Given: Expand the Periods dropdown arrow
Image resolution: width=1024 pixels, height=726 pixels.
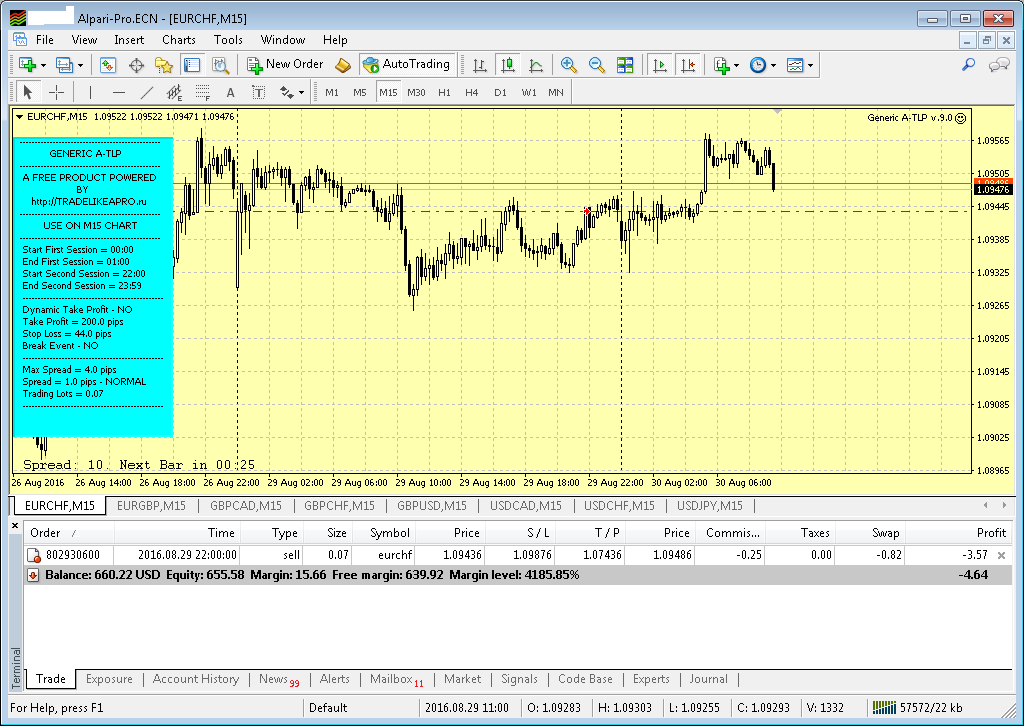Looking at the screenshot, I should click(773, 65).
